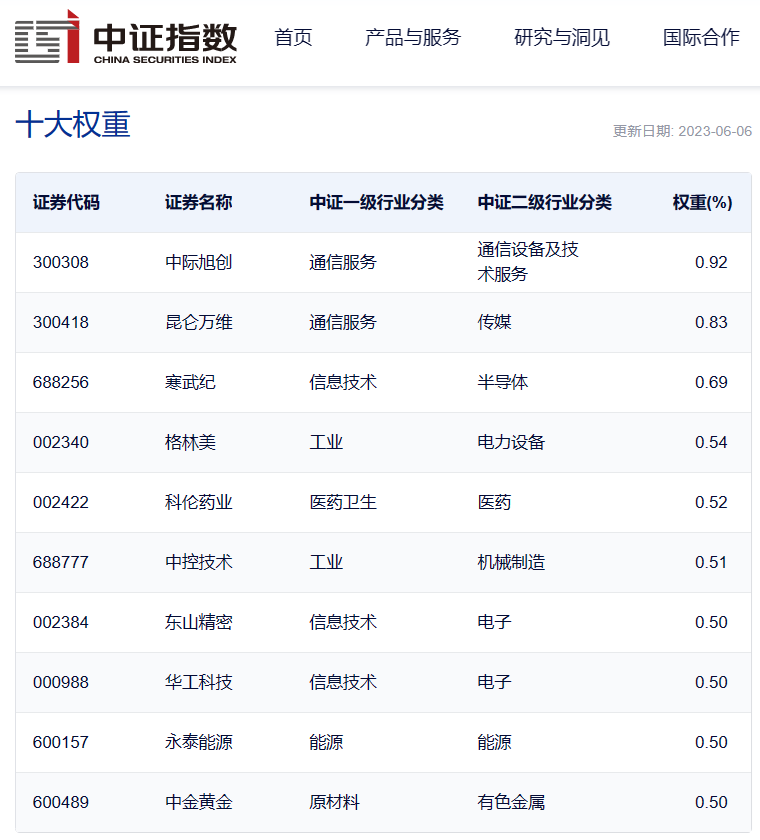Screen dimensions: 760x840
Task: Click the 权重(%) column header
Action: [x=702, y=202]
